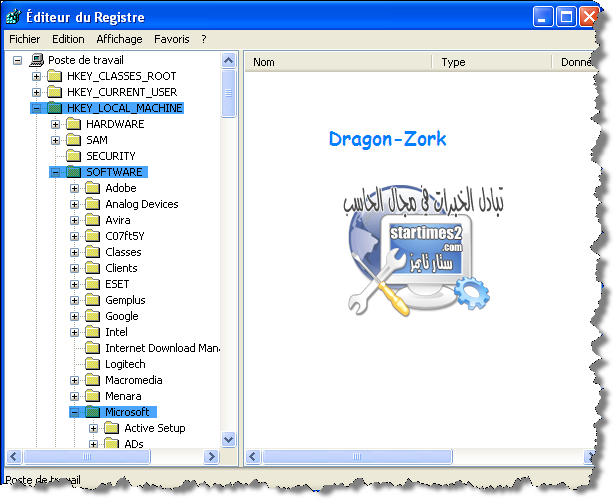
Task: Click the Google folder icon
Action: (93, 316)
